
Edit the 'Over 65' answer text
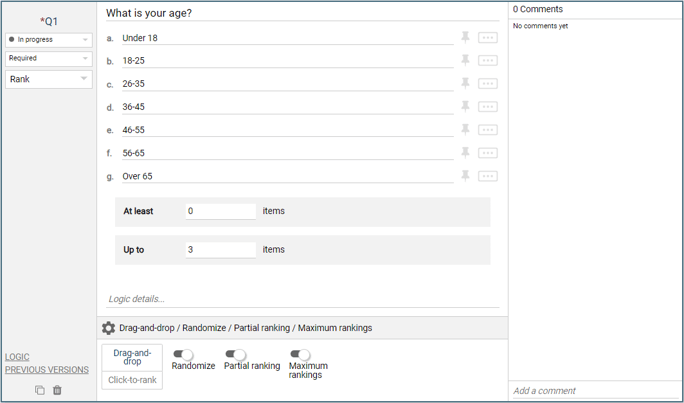[x=288, y=176]
